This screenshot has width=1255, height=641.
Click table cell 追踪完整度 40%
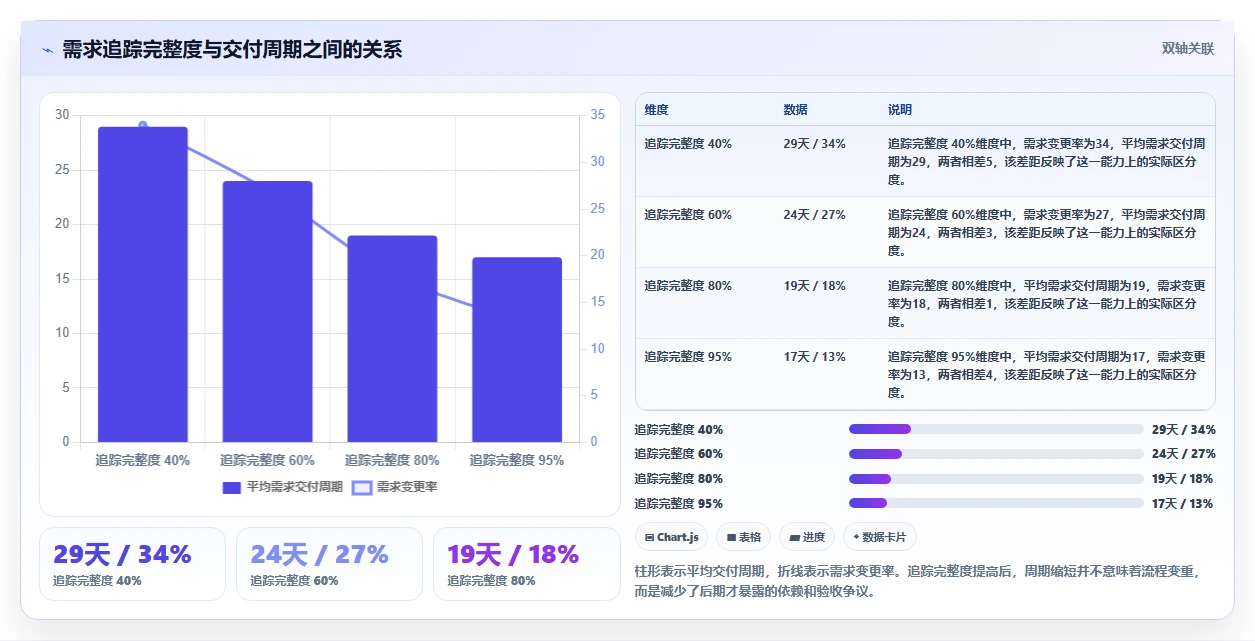click(x=688, y=144)
